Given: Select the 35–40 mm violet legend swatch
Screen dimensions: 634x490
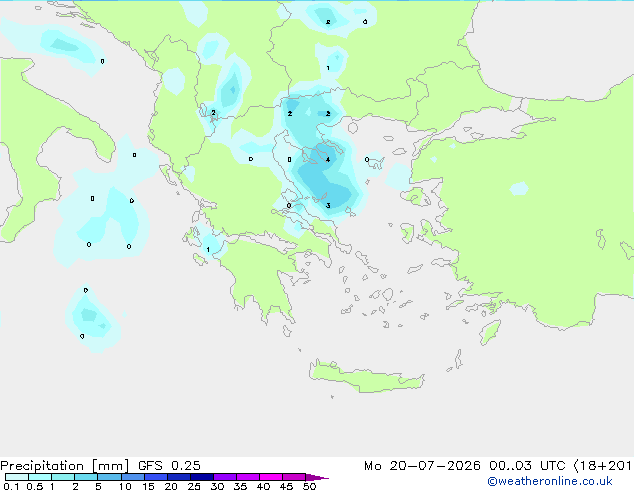Looking at the screenshot, I should (248, 477).
